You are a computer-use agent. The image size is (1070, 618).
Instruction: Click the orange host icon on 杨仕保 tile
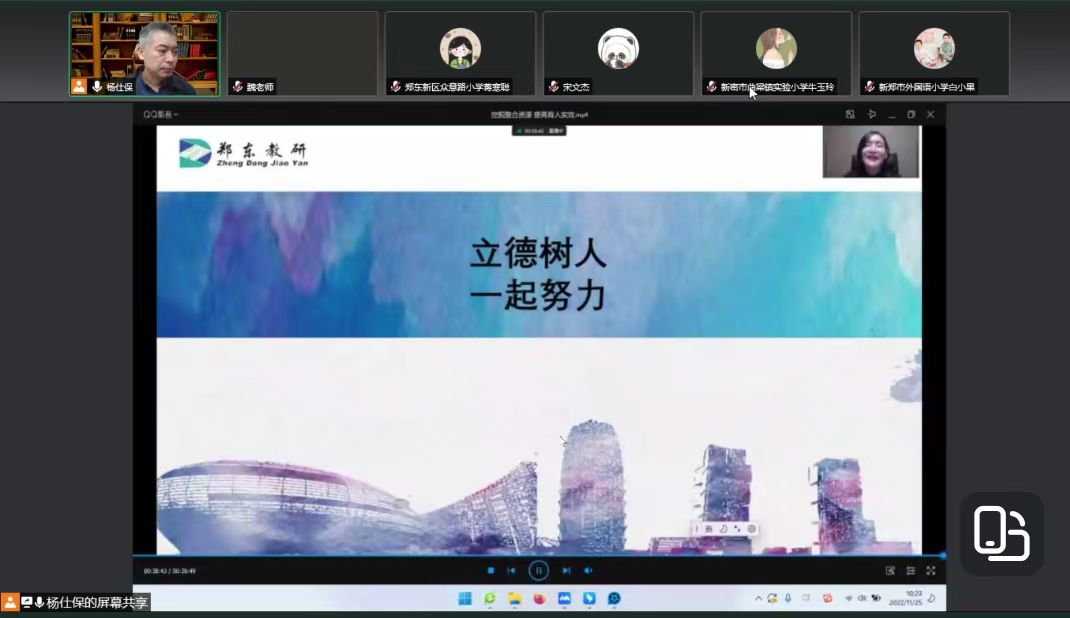79,87
